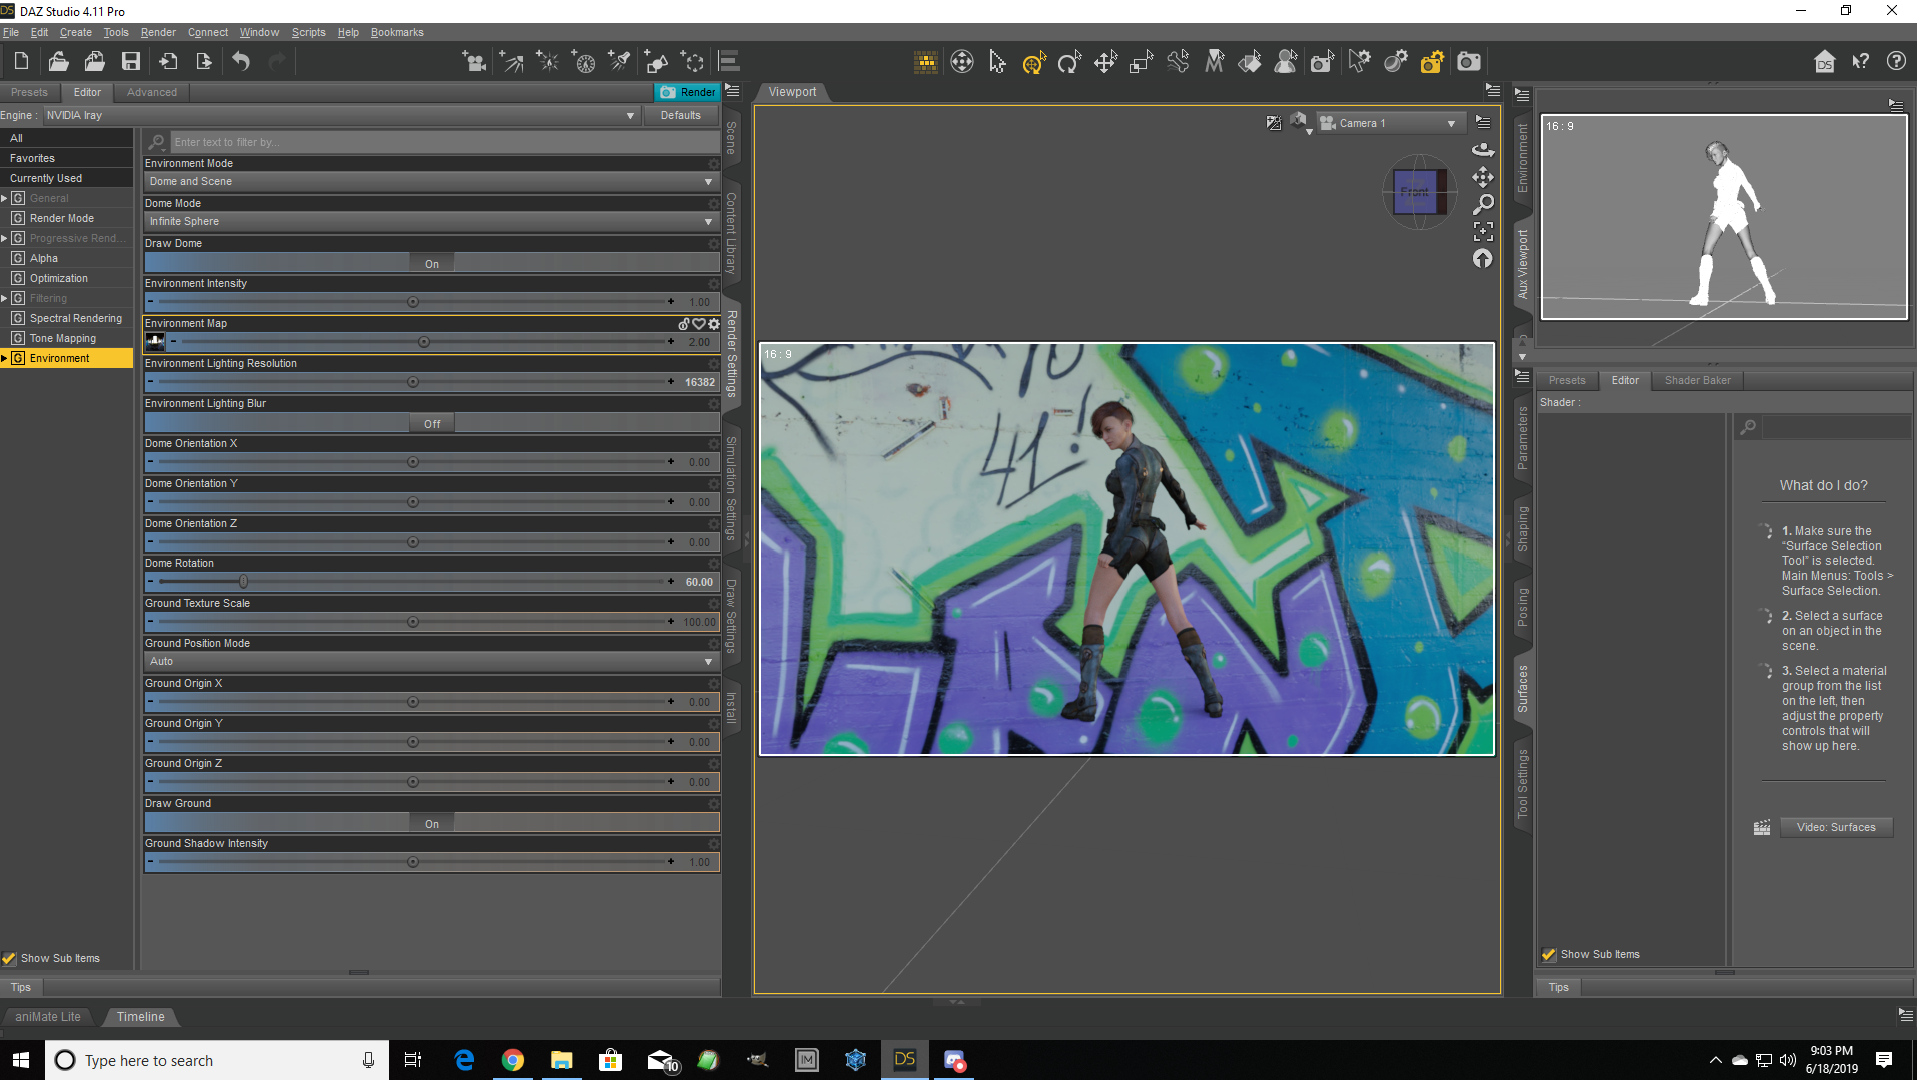1917x1080 pixels.
Task: Select the Scale tool
Action: coord(1141,62)
